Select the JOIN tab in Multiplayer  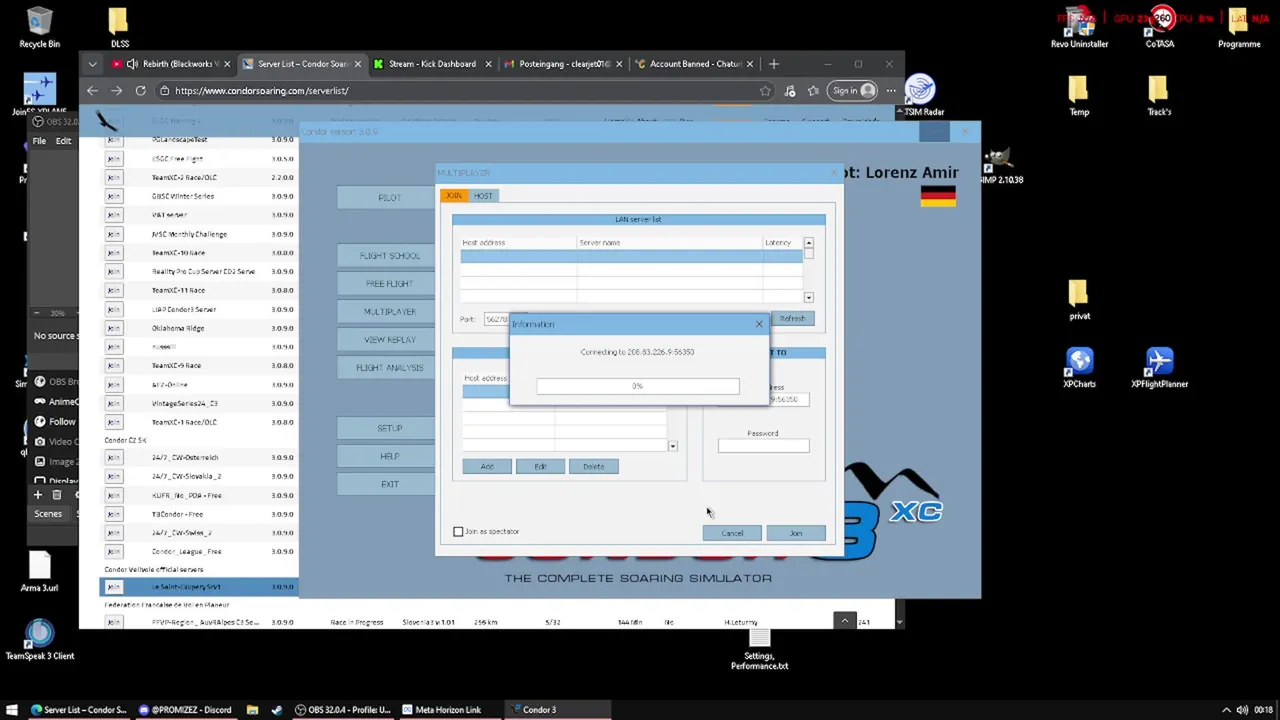(454, 196)
